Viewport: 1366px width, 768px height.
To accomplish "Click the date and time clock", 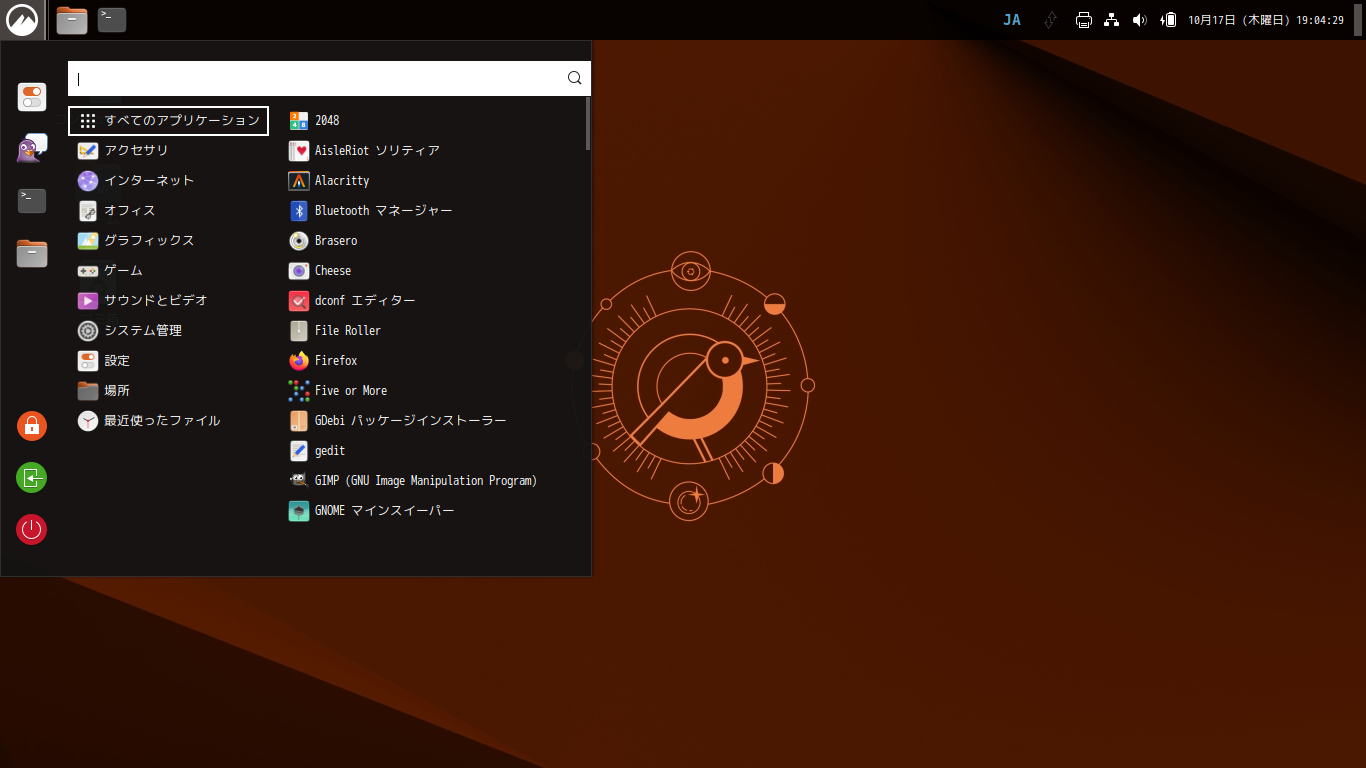I will (x=1265, y=20).
